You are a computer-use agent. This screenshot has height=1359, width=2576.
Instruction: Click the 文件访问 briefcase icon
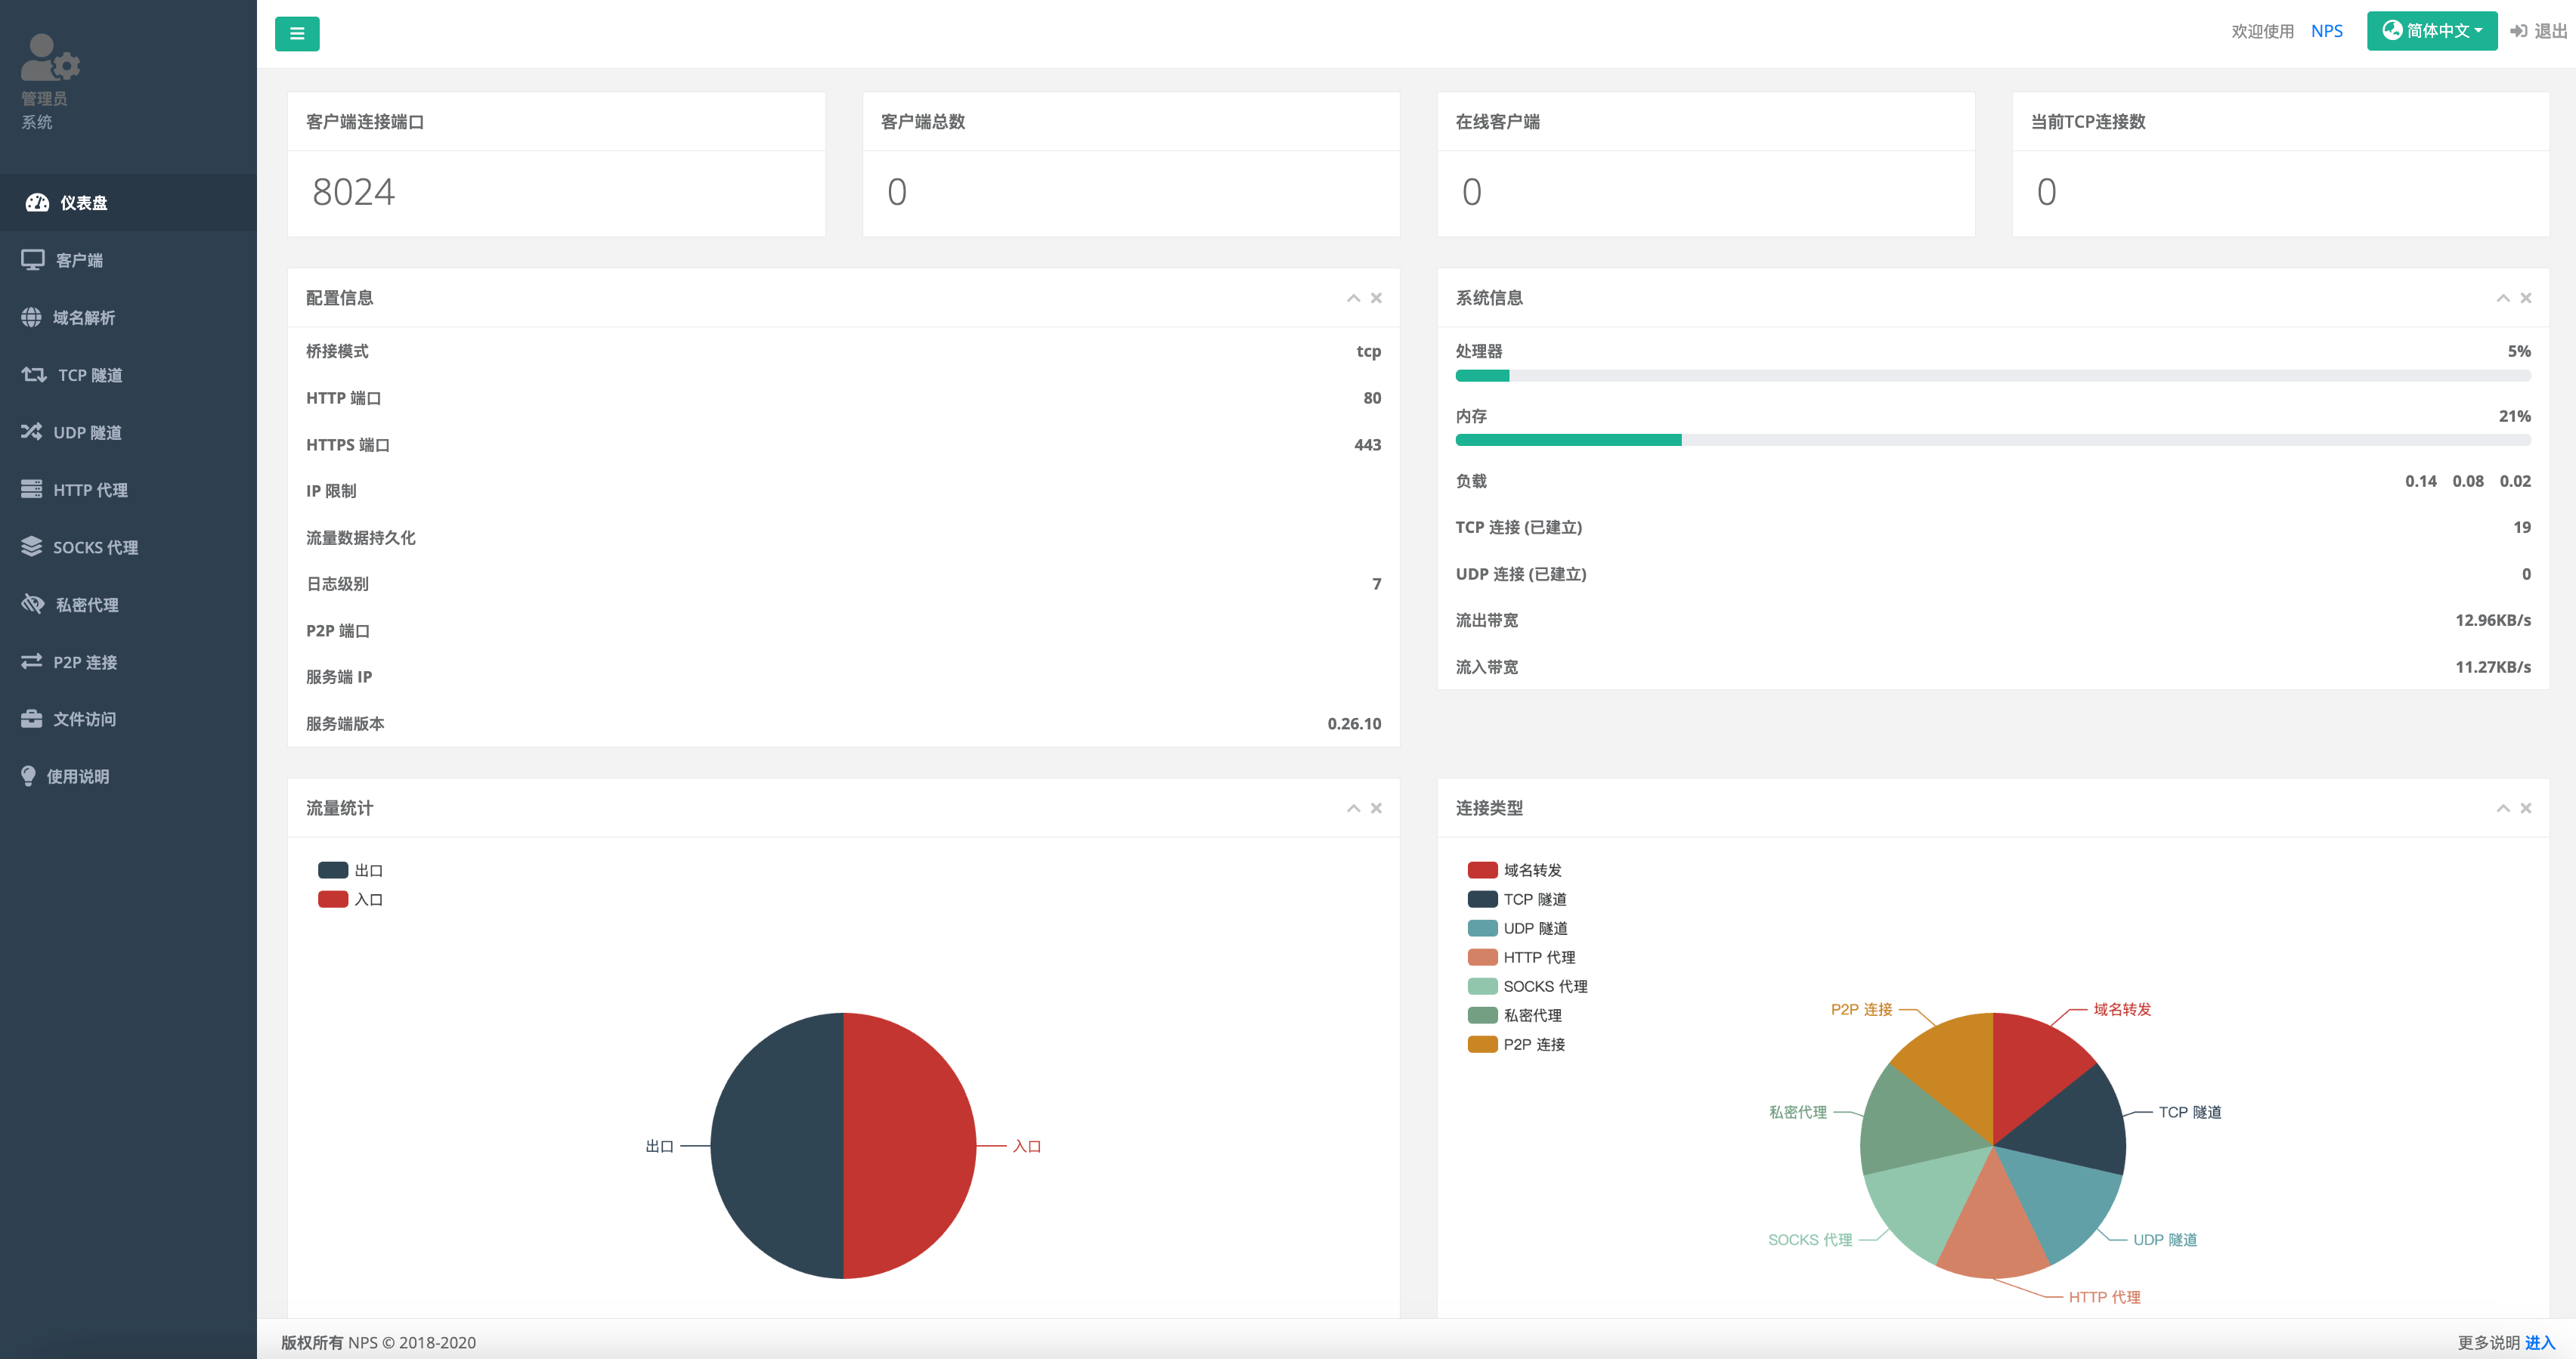tap(32, 719)
